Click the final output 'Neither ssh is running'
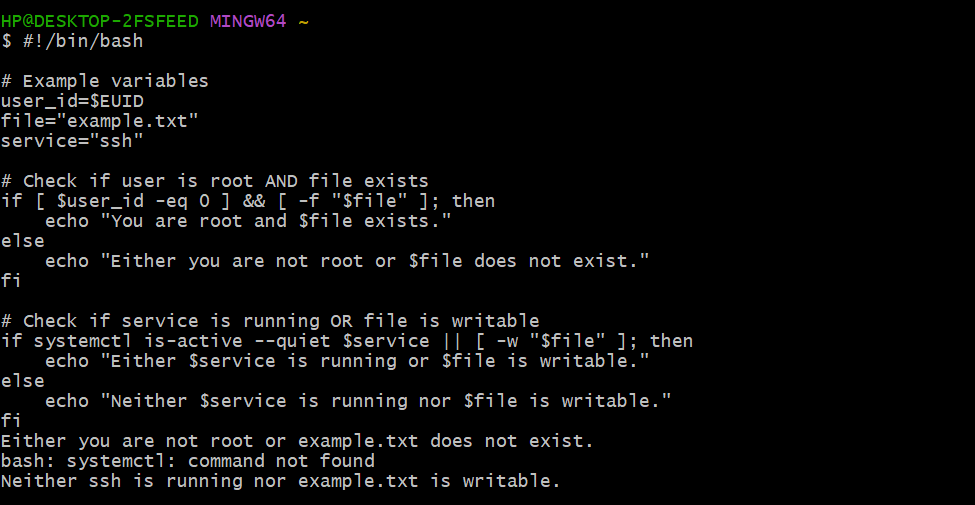Image resolution: width=975 pixels, height=505 pixels. point(280,481)
